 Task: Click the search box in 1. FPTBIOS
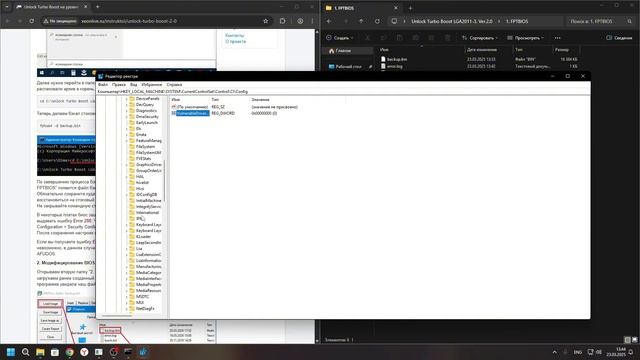(601, 21)
